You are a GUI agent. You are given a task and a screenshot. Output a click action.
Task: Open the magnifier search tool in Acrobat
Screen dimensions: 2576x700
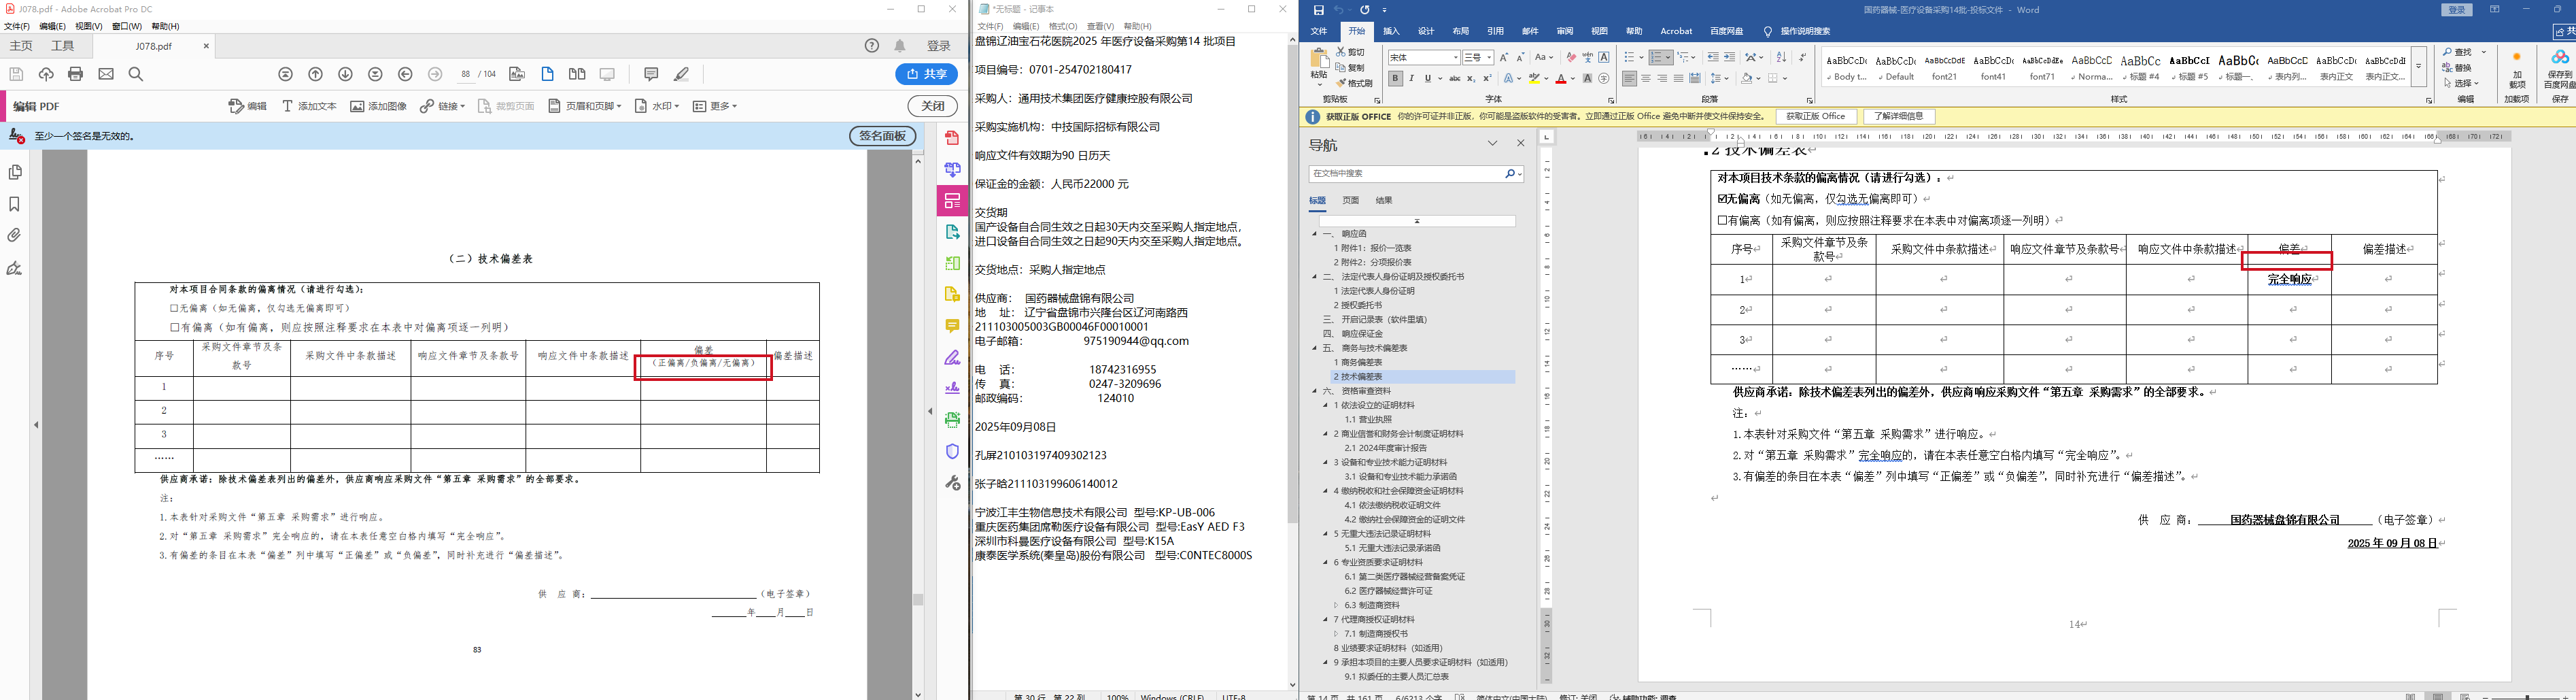click(136, 74)
